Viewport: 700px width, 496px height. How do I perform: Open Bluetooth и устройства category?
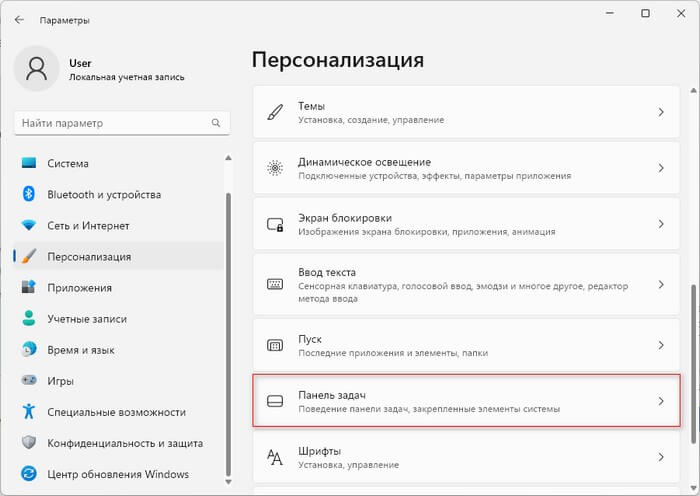pyautogui.click(x=118, y=195)
